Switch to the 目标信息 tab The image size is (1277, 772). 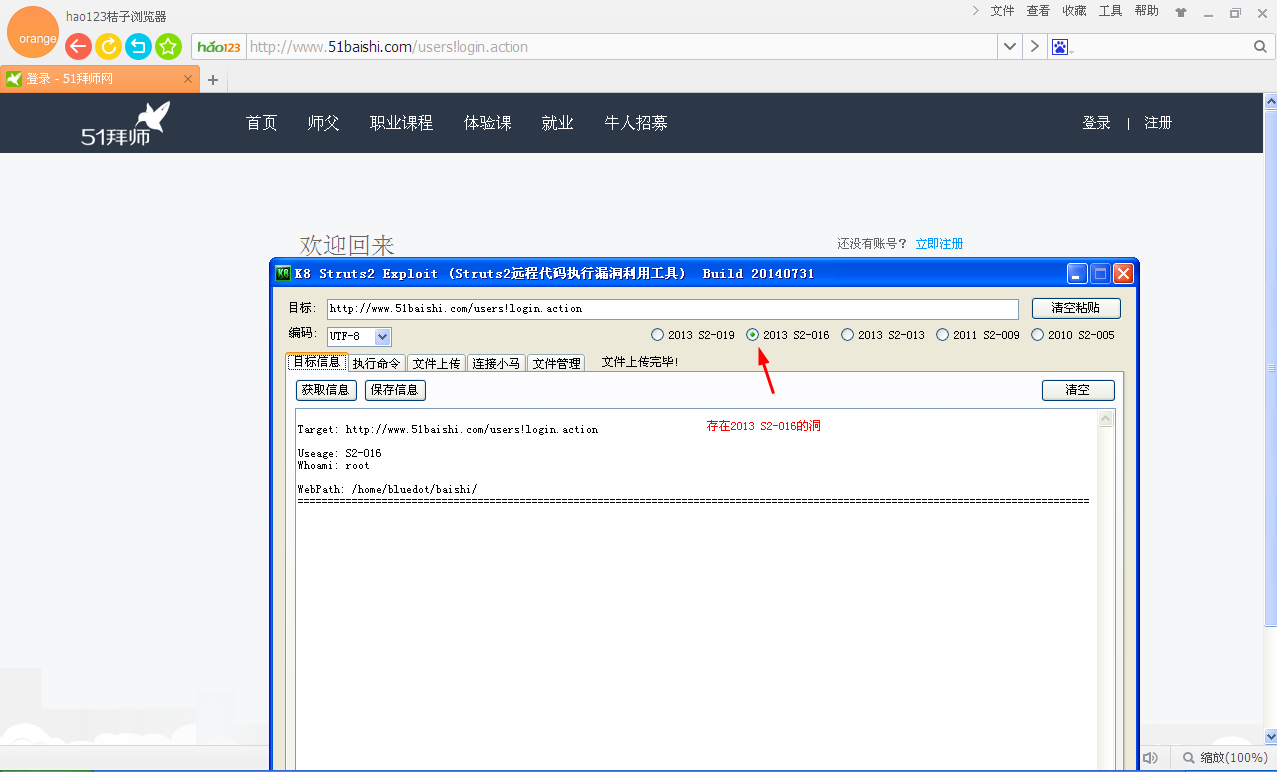316,362
